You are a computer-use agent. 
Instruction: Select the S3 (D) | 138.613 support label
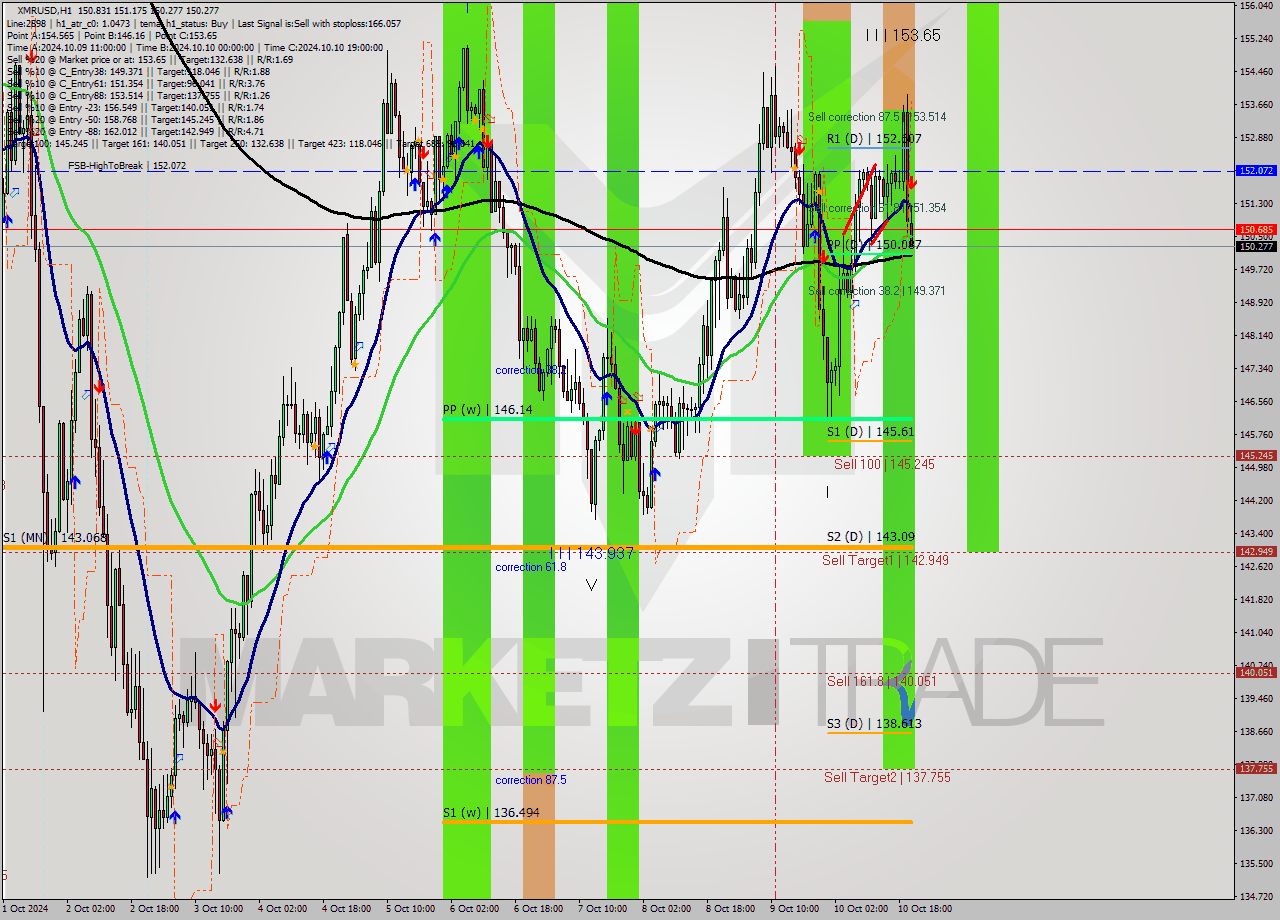[874, 724]
